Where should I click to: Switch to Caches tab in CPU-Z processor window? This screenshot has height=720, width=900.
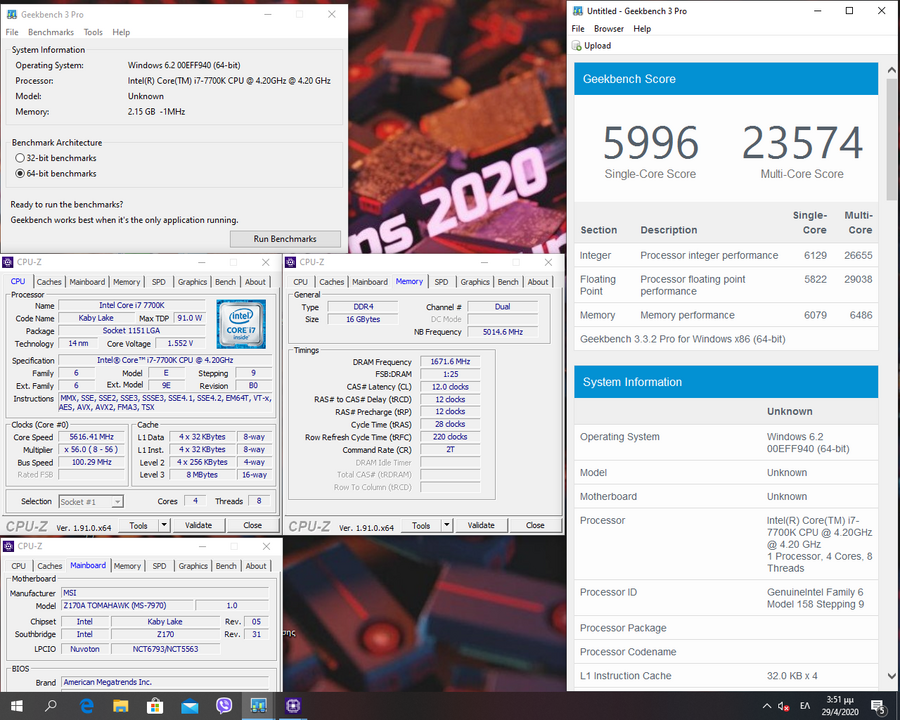(49, 282)
